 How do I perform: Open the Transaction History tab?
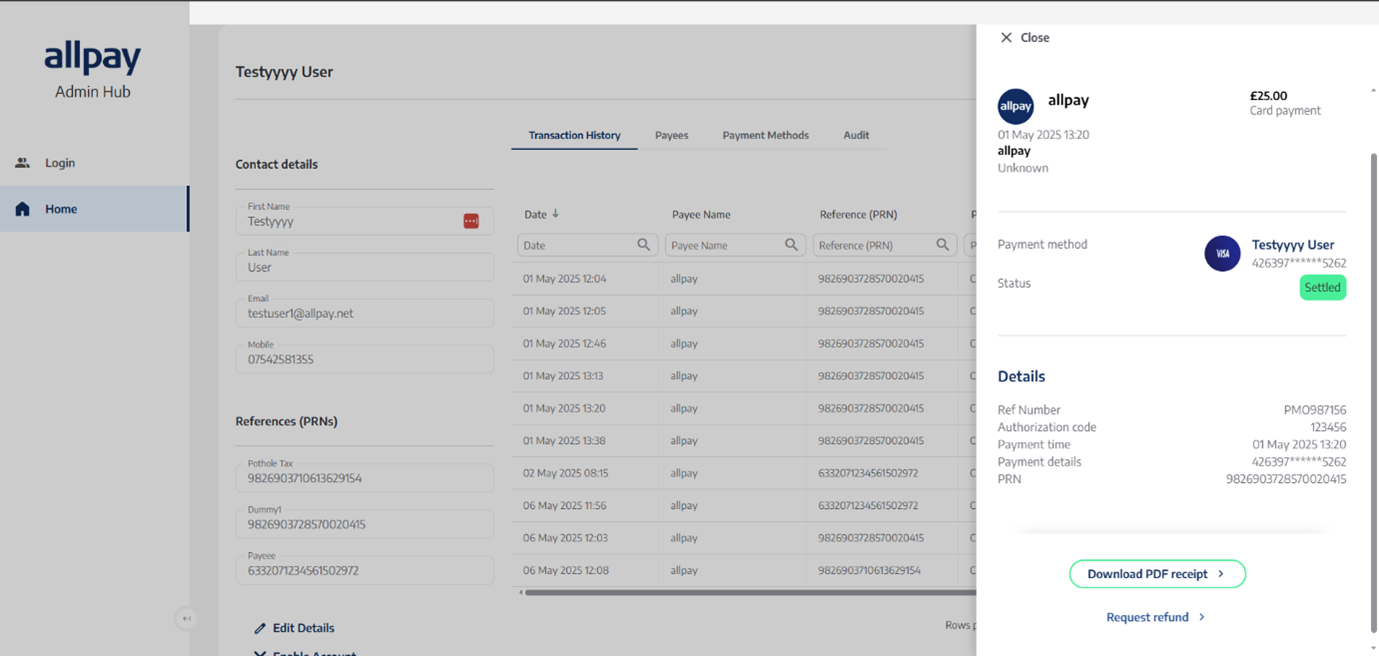coord(574,135)
